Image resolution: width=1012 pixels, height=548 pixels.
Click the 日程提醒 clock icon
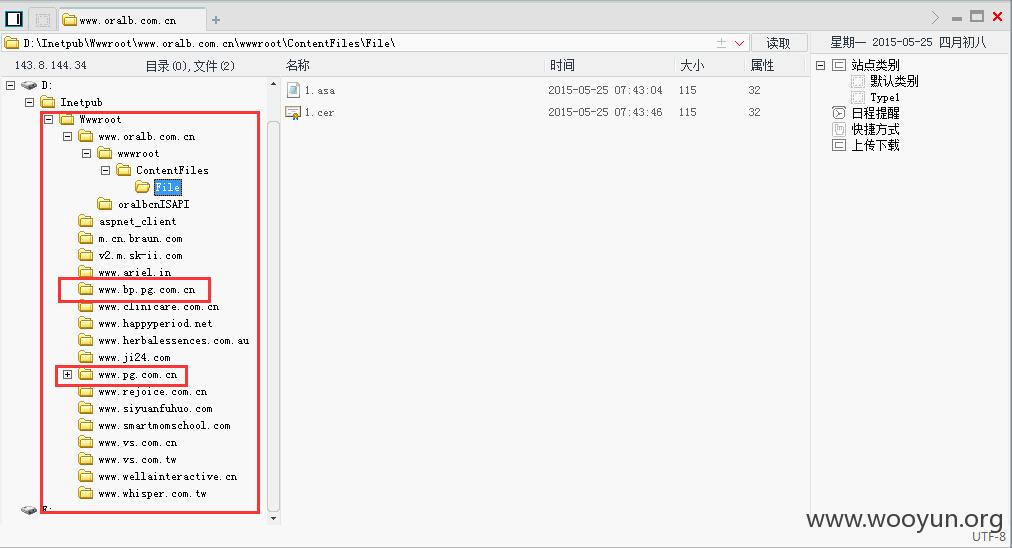tap(839, 113)
